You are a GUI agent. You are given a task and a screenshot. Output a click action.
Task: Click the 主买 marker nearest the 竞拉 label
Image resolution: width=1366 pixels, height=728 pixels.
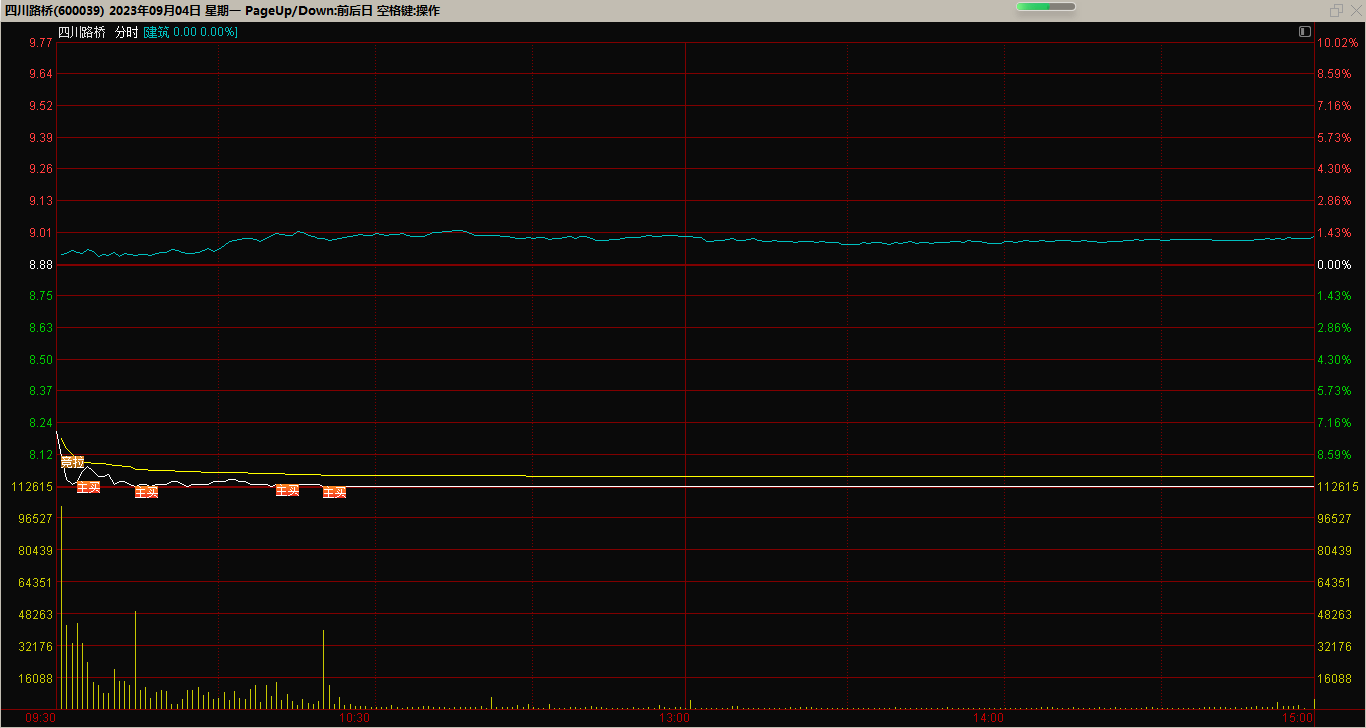pos(89,487)
